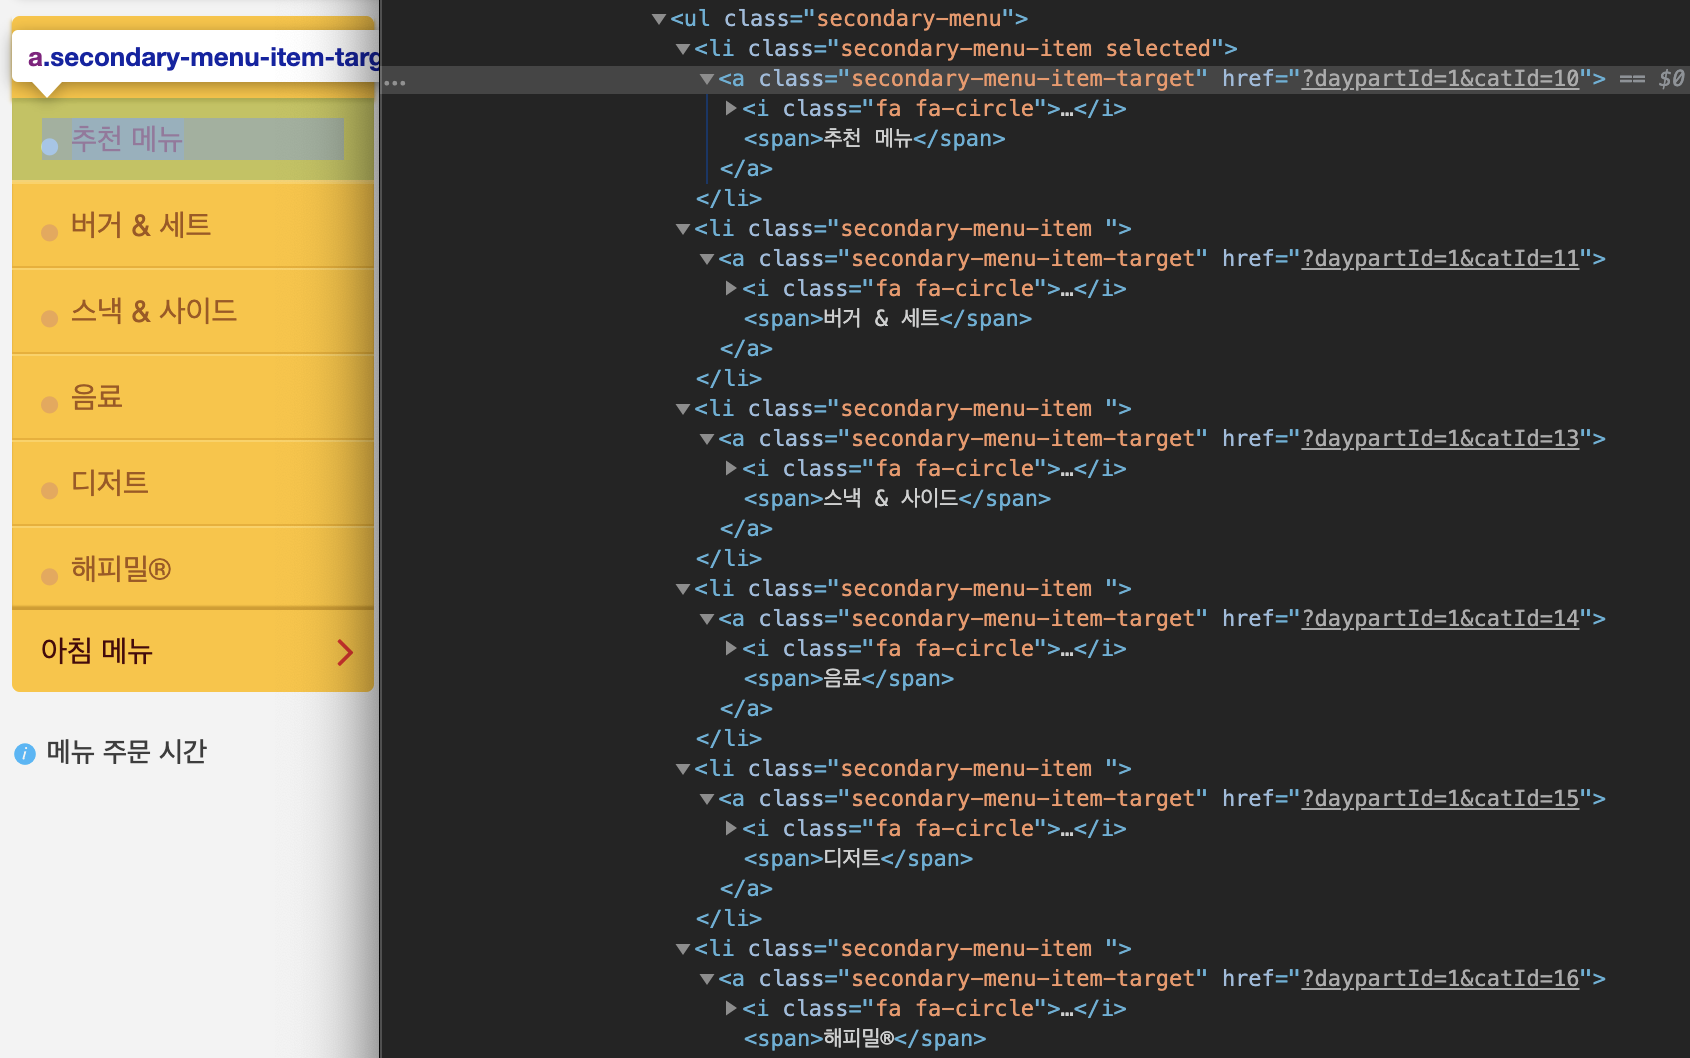
Task: Collapse the anchor node with catId=15
Action: (x=707, y=799)
